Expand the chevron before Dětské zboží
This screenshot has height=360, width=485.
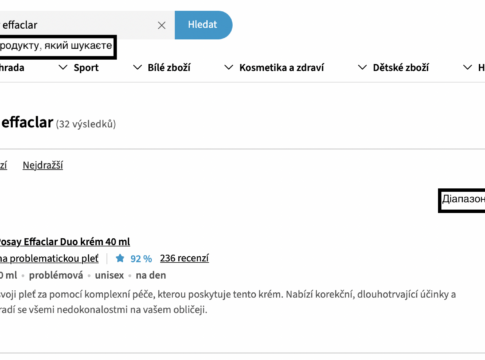point(362,68)
